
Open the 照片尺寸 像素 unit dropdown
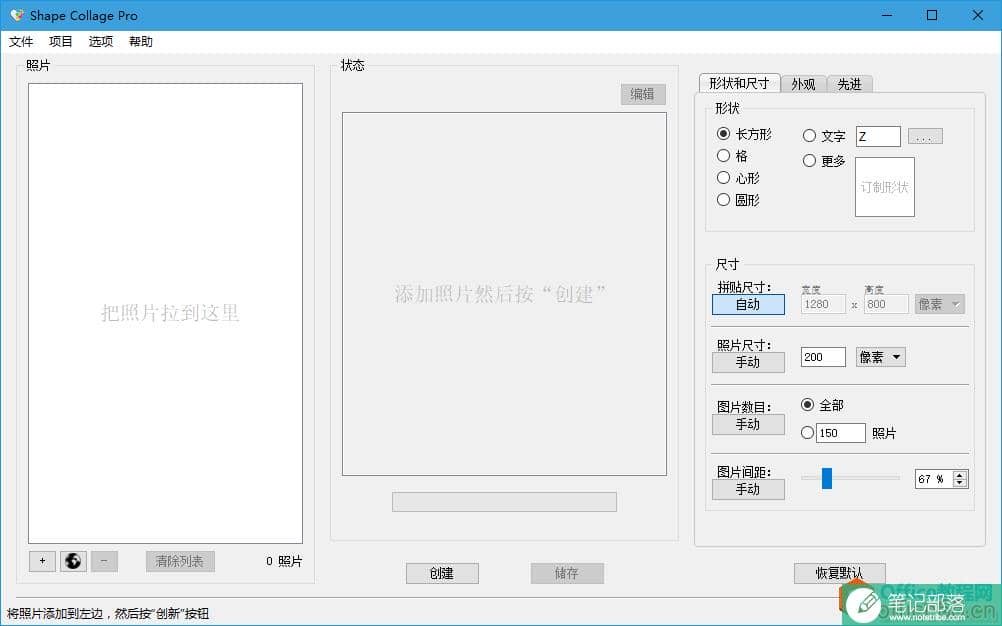click(x=881, y=356)
